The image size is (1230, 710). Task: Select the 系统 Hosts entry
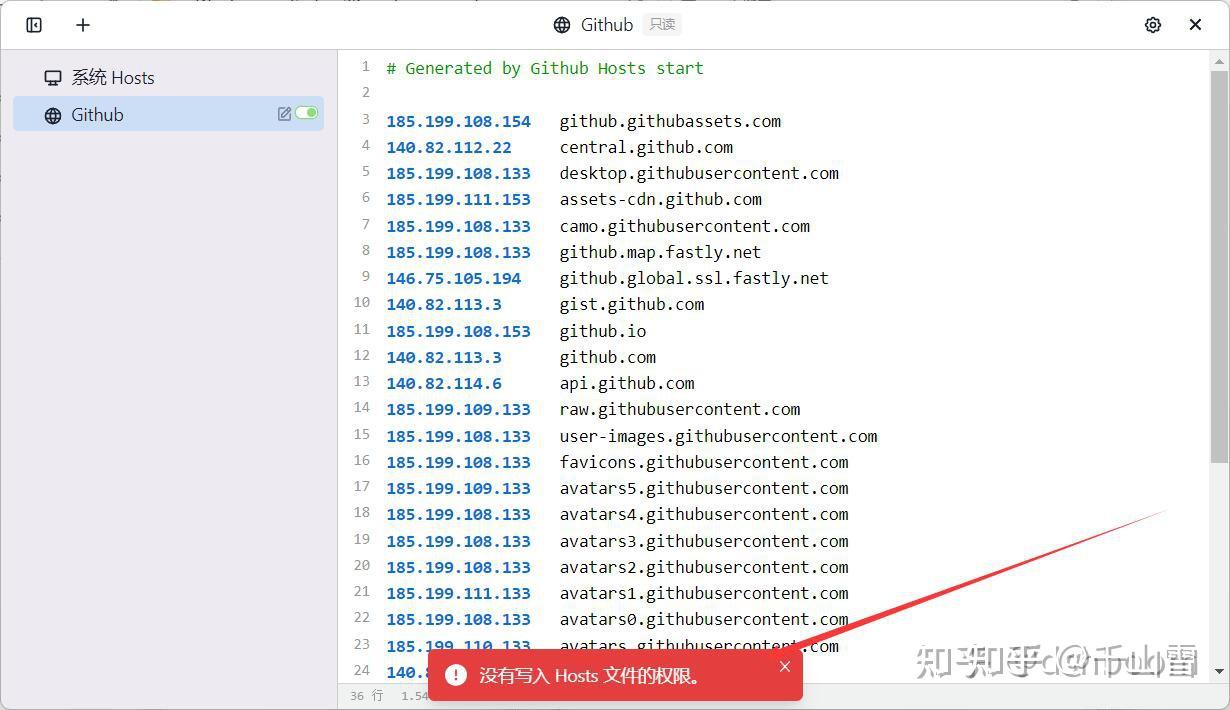coord(112,76)
